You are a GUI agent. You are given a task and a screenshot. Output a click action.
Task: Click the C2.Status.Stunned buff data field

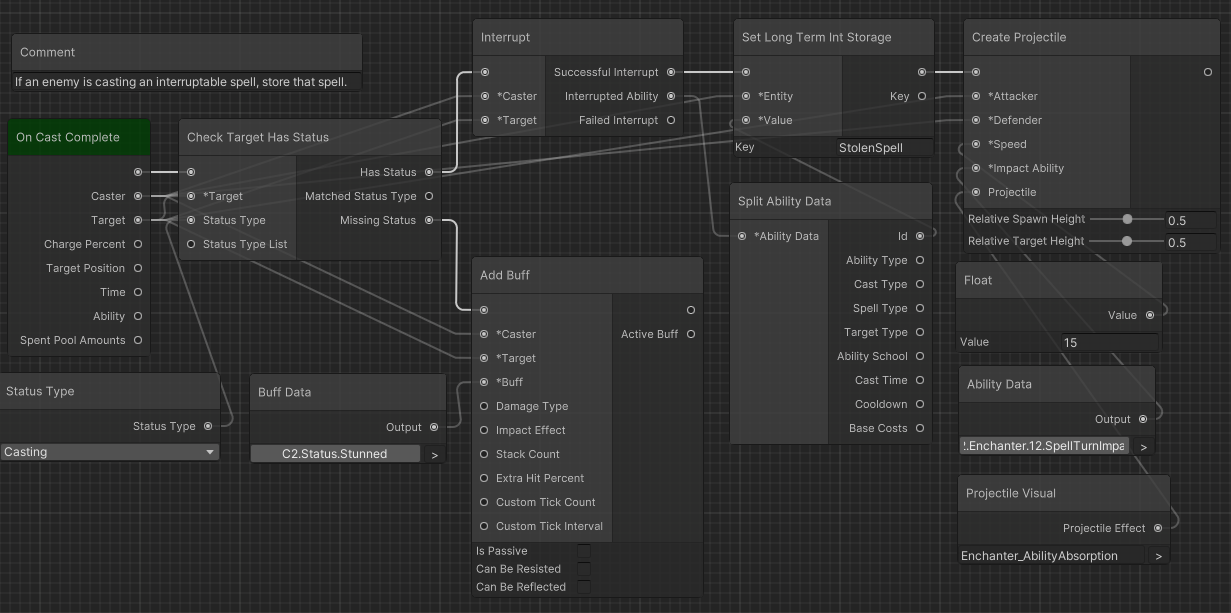click(x=335, y=454)
